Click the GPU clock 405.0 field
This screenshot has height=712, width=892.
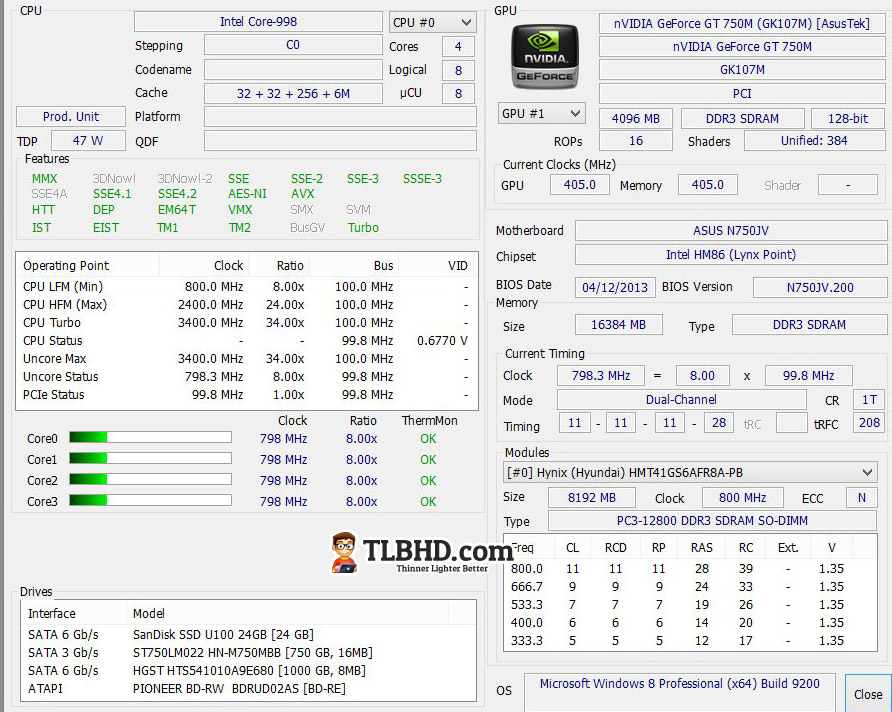click(x=579, y=185)
